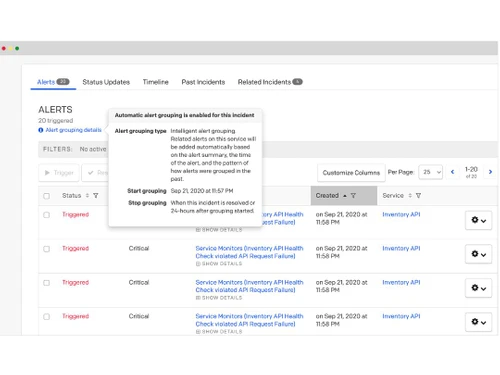Click 'Critical' severity in the fourth row
The image size is (500, 375).
(x=139, y=316)
